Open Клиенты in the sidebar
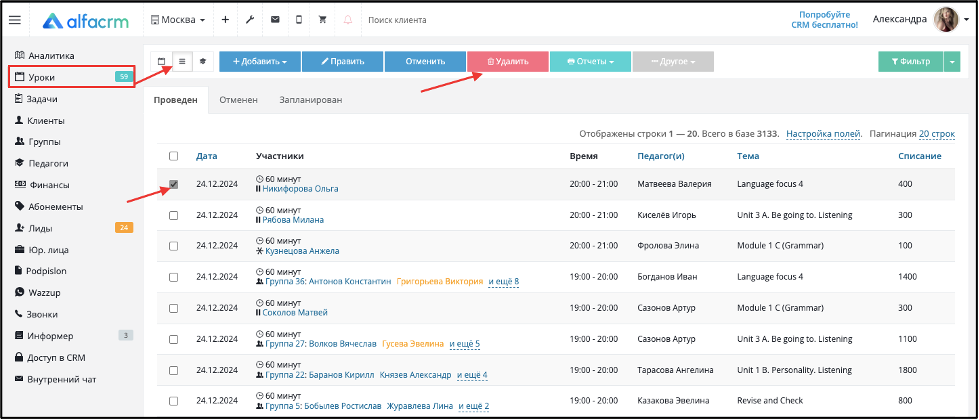Screen dimensions: 979x420 pyautogui.click(x=46, y=121)
